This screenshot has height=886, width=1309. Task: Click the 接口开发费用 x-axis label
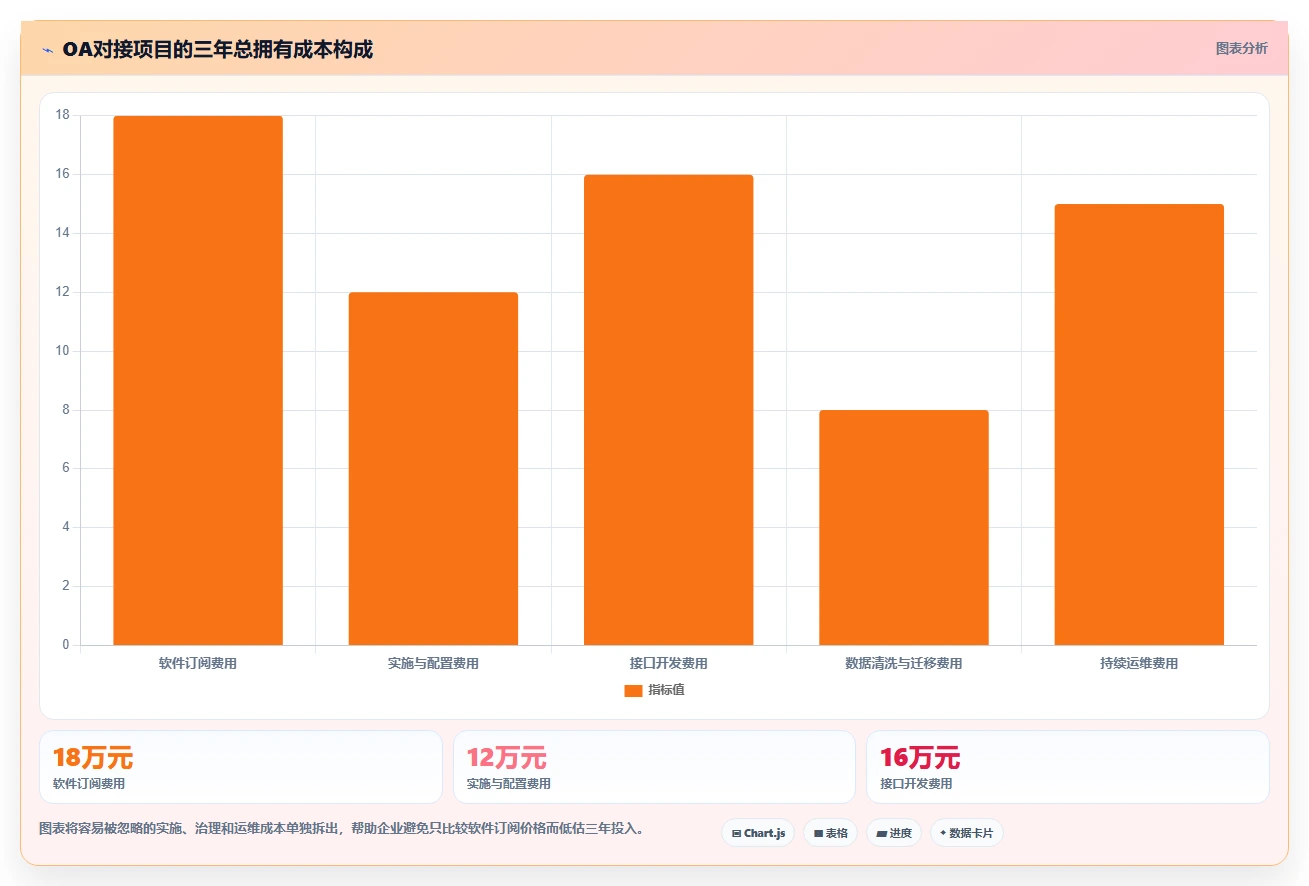point(668,664)
